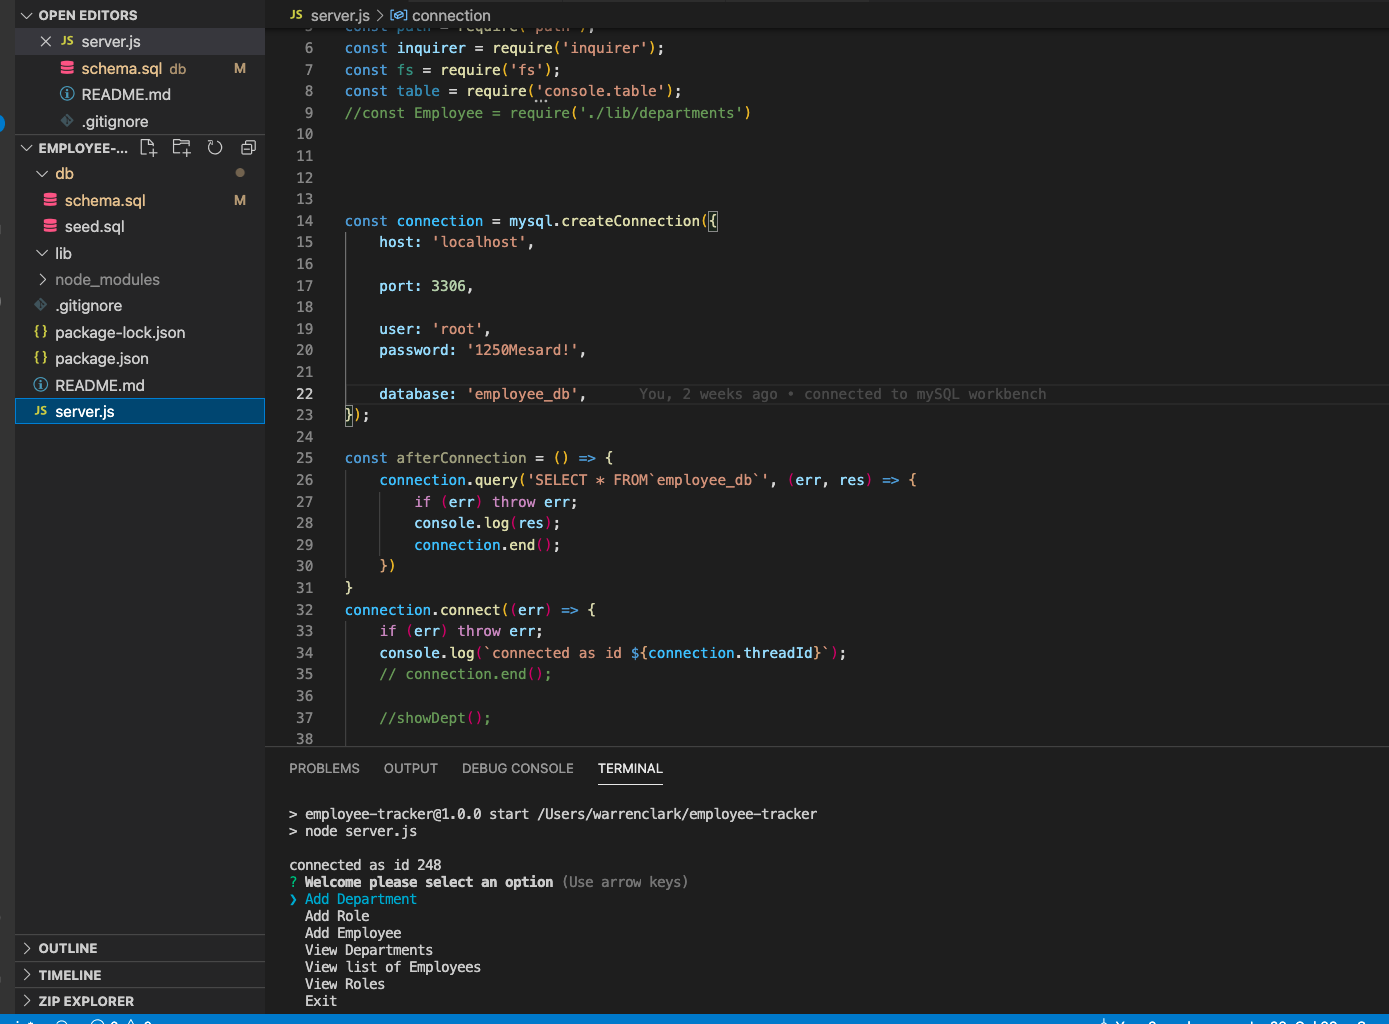Close the server.js open editor
The width and height of the screenshot is (1389, 1024).
click(46, 41)
